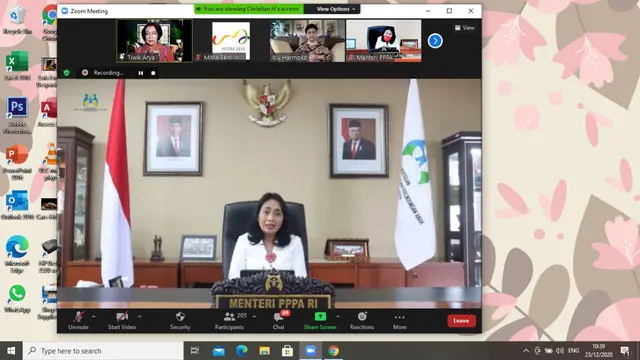The height and width of the screenshot is (360, 640).
Task: Select Mitra Seni participant thumbnail
Action: (x=231, y=41)
